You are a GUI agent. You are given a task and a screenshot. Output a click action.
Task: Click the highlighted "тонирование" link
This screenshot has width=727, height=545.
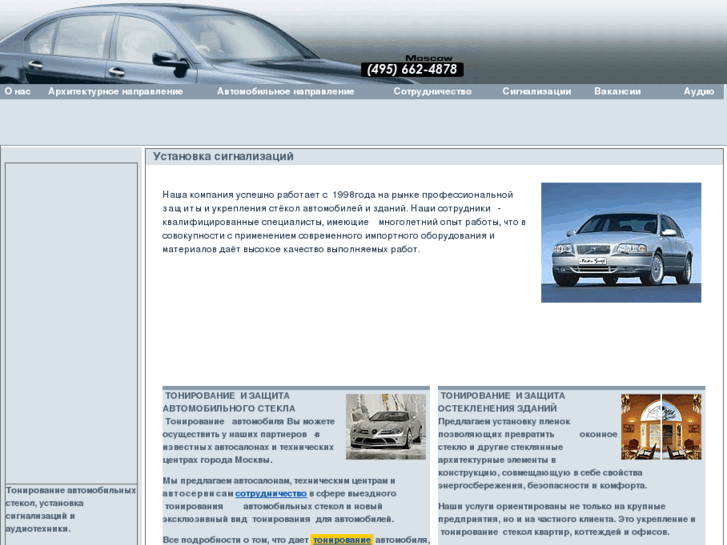pyautogui.click(x=342, y=540)
